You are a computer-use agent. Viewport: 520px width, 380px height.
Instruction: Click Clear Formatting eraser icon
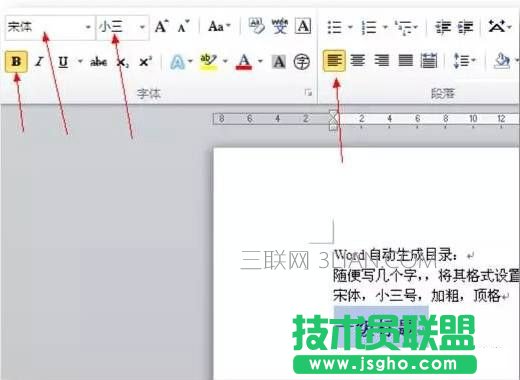(256, 26)
